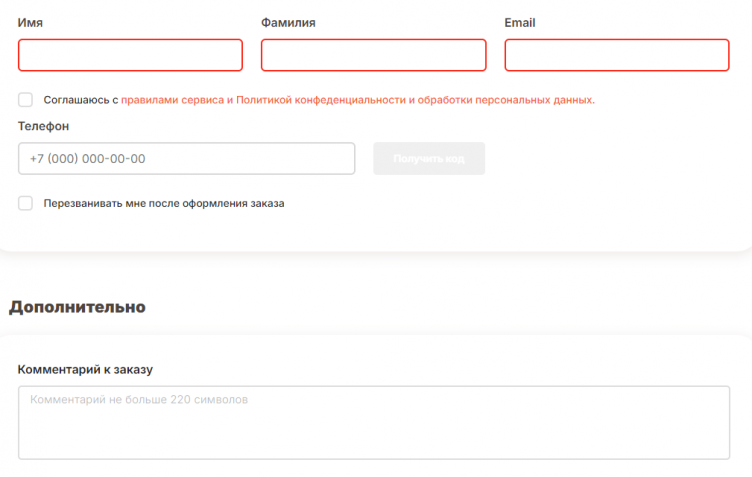The height and width of the screenshot is (477, 752).
Task: Click the Дополнительно section heading
Action: pyautogui.click(x=77, y=307)
